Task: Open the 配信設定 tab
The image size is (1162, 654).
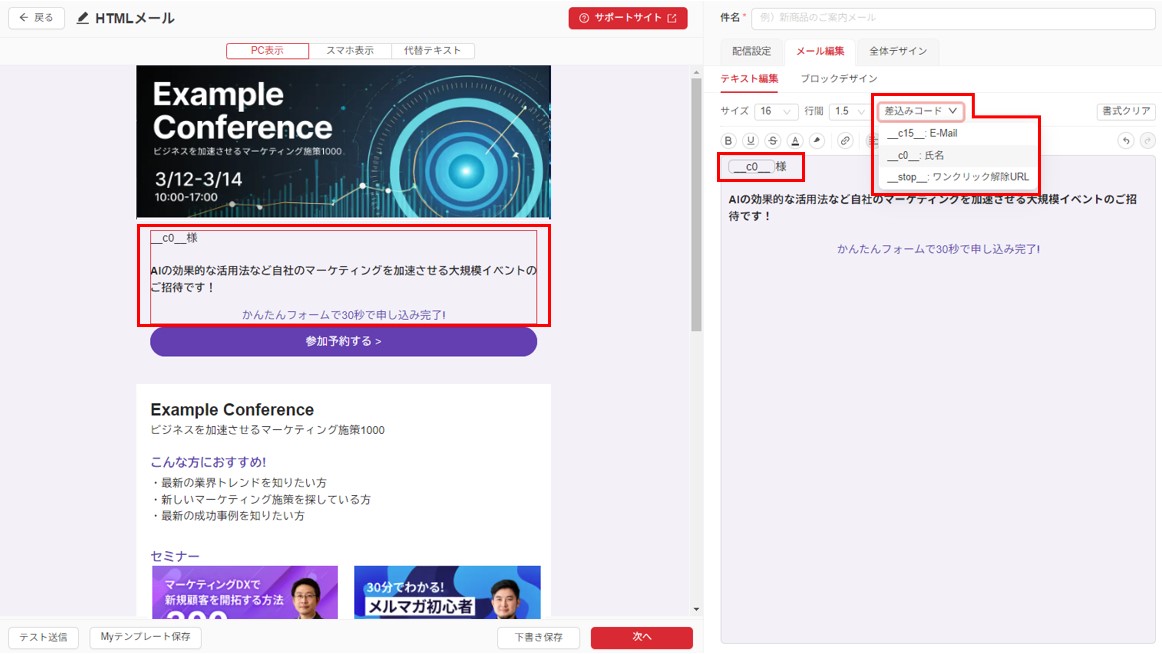Action: (x=751, y=51)
